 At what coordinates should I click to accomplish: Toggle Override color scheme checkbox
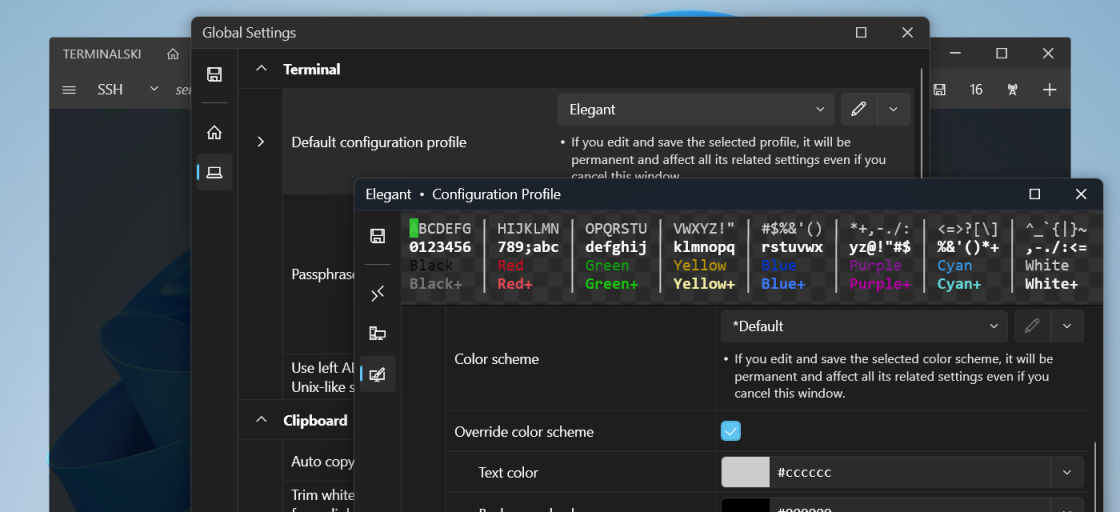[731, 431]
